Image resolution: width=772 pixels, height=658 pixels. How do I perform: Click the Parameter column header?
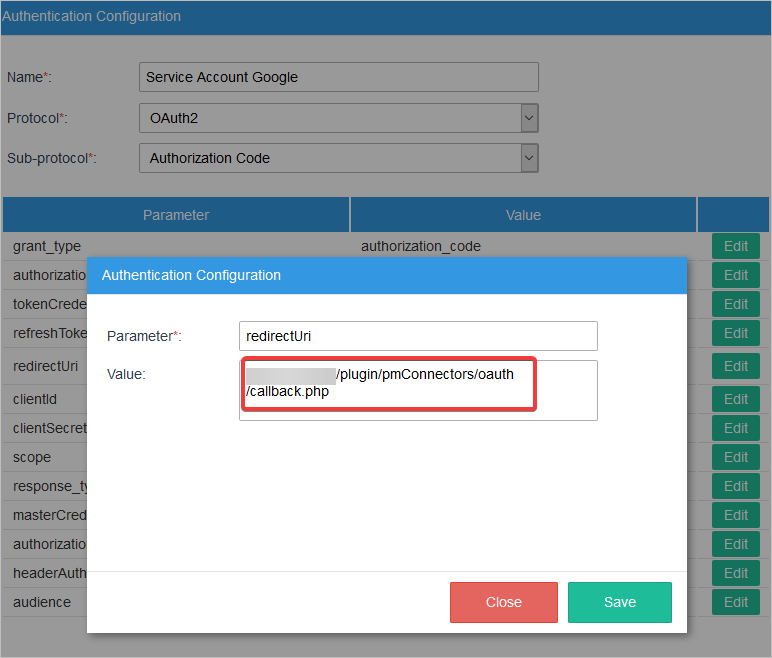click(x=176, y=215)
